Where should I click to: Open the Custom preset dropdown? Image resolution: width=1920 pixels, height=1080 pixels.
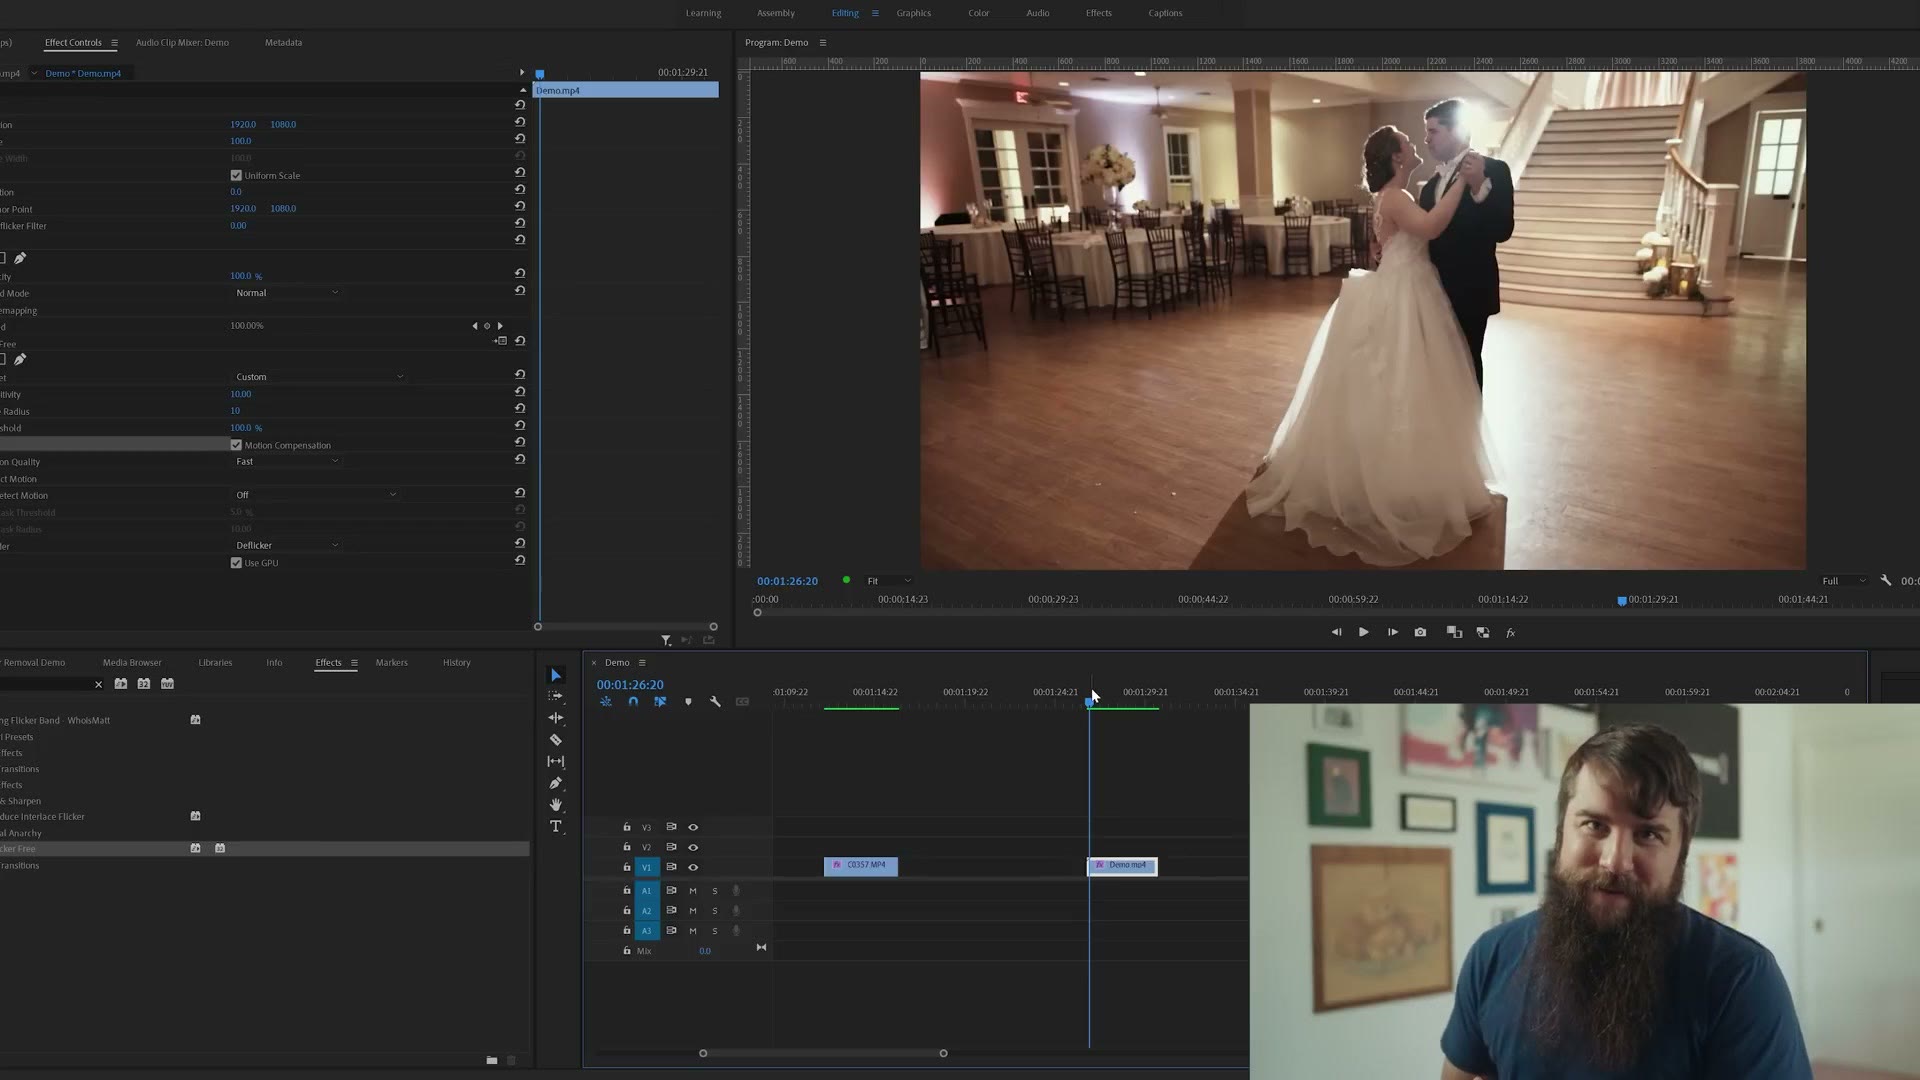pos(318,377)
